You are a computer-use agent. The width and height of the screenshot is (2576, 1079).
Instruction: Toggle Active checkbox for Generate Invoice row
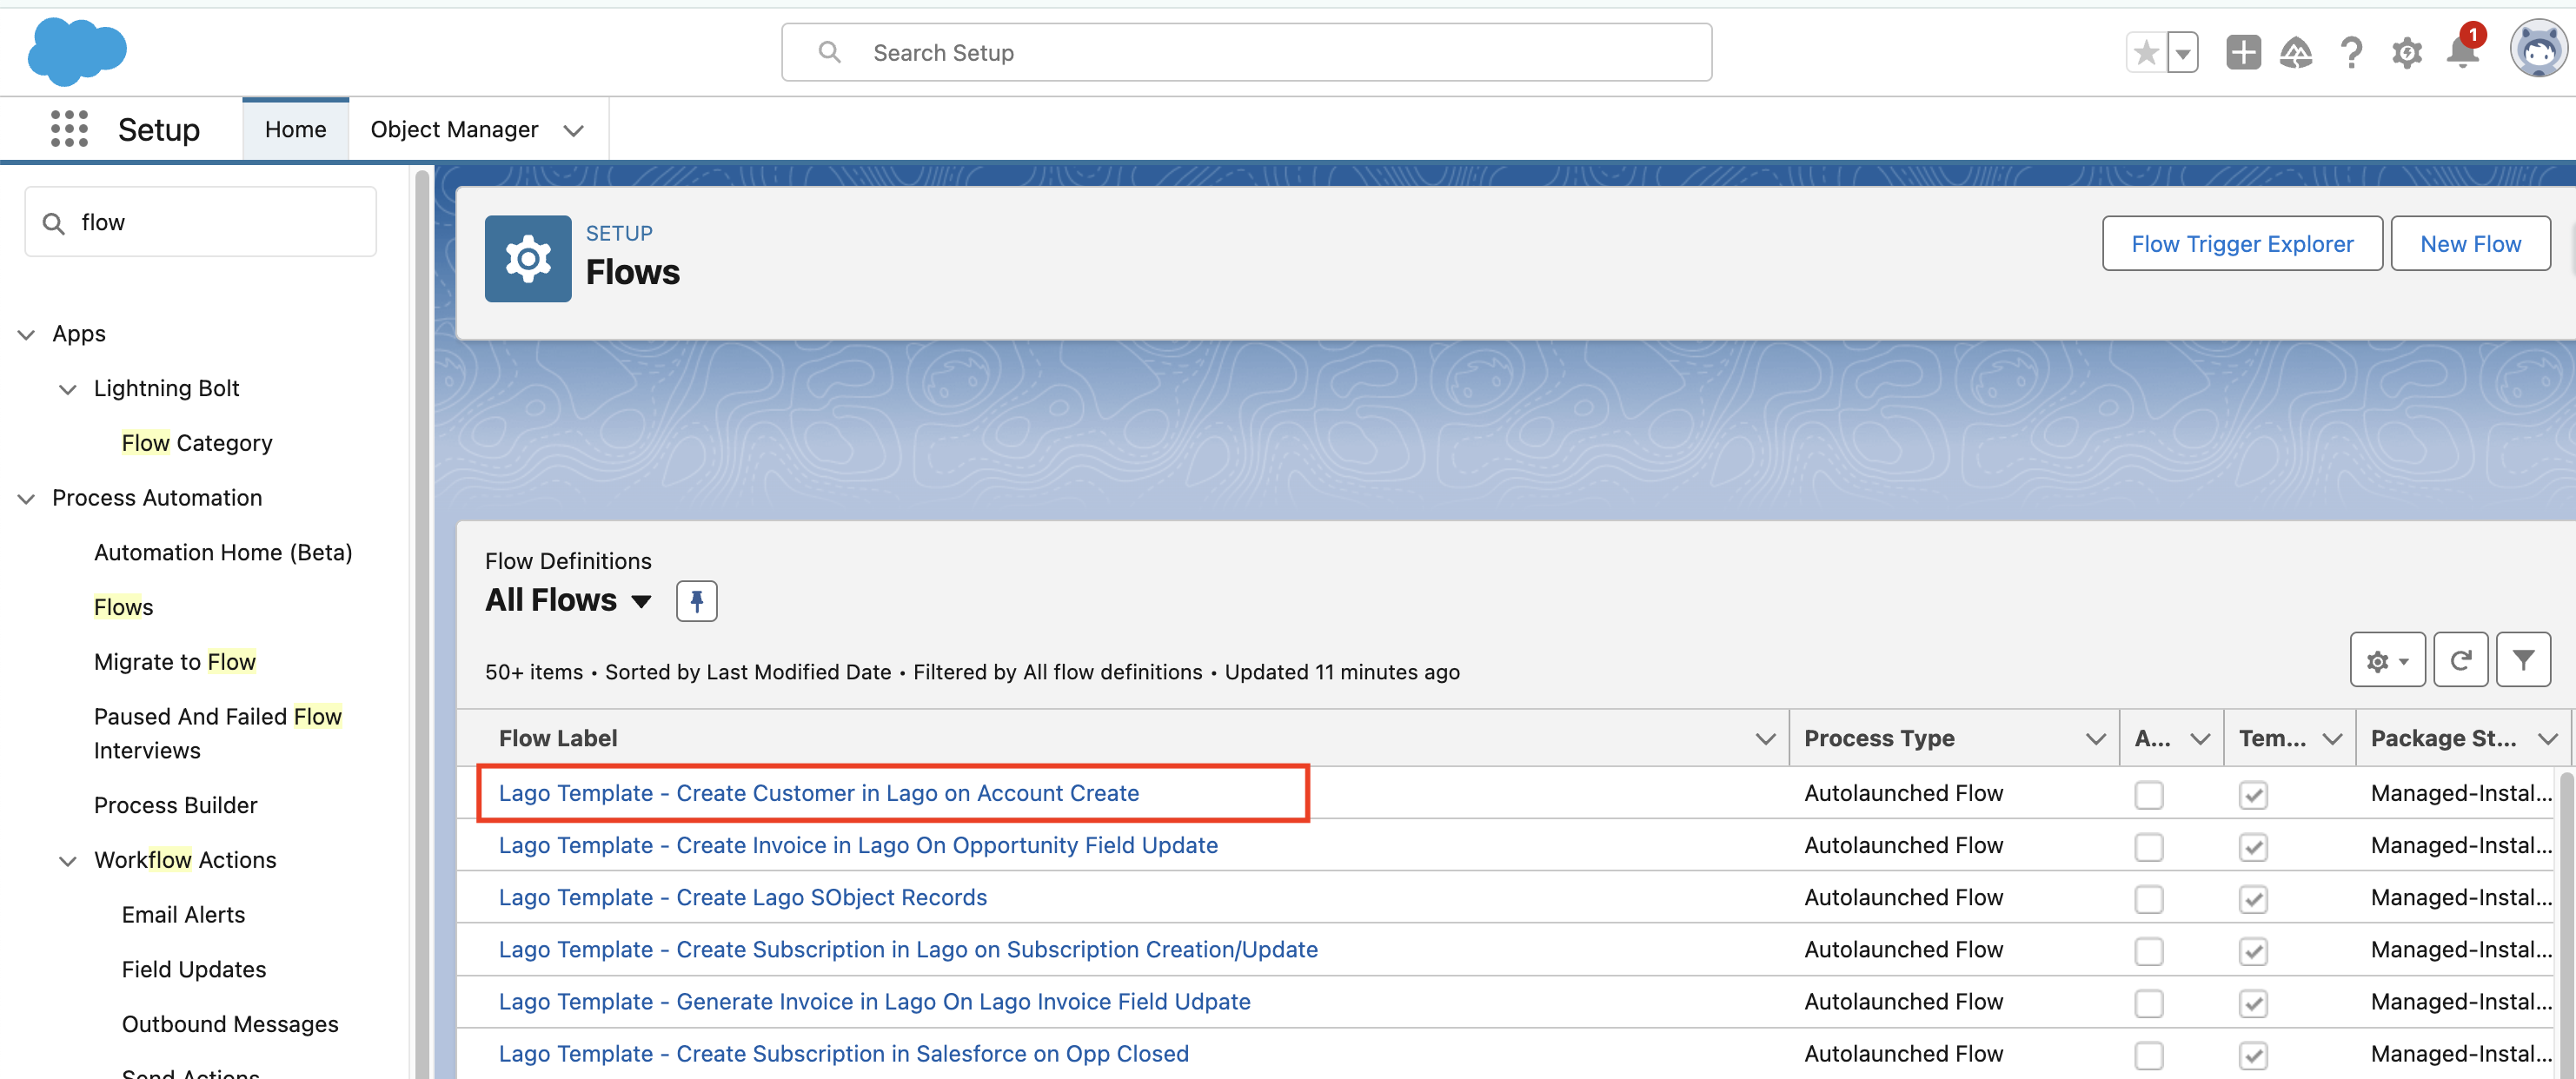pos(2148,1003)
